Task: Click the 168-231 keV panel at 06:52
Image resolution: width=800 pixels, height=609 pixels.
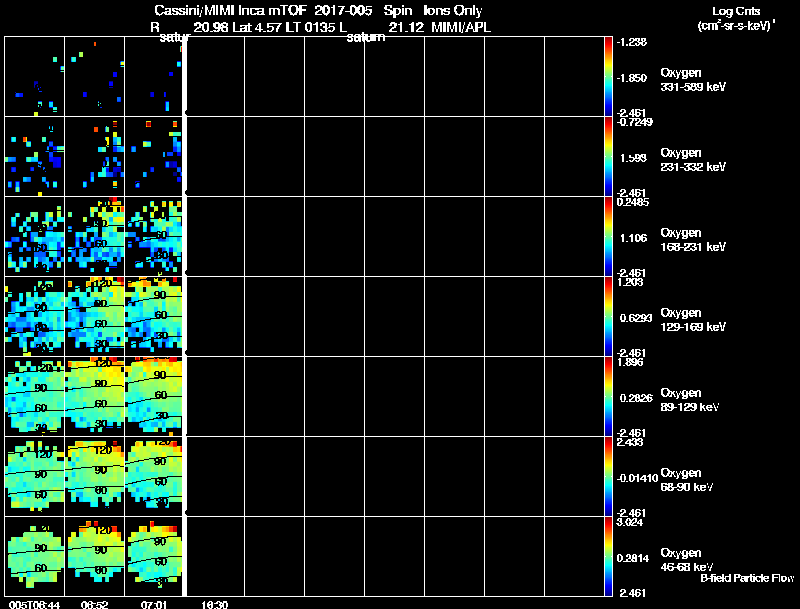Action: coord(95,236)
